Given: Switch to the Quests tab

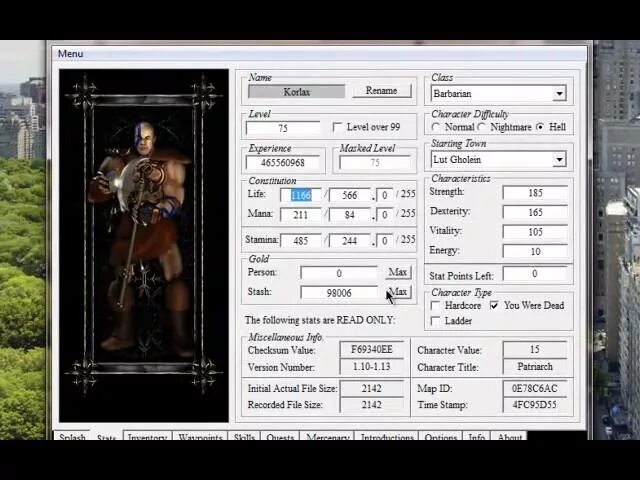Looking at the screenshot, I should pyautogui.click(x=280, y=436).
